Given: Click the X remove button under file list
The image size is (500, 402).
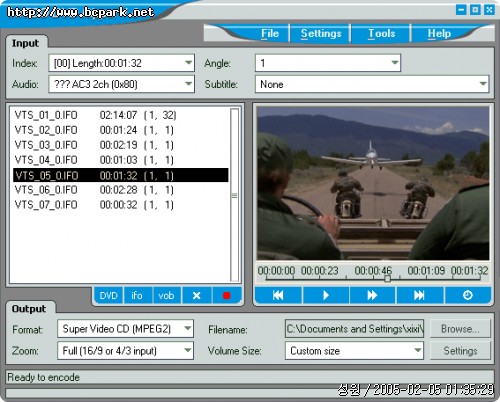Looking at the screenshot, I should pos(197,296).
